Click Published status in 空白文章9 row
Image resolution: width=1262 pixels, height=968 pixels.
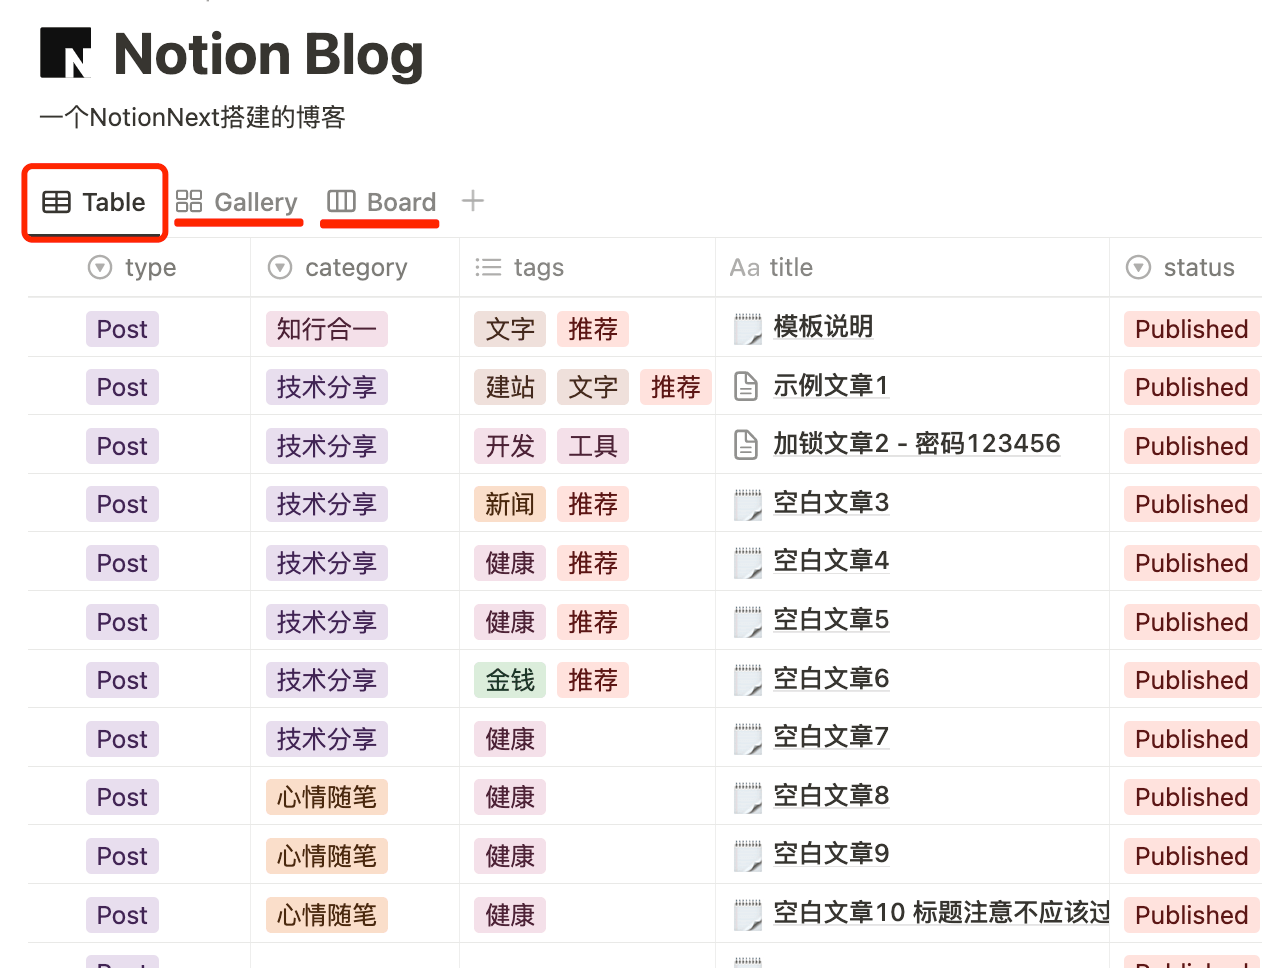coord(1191,856)
